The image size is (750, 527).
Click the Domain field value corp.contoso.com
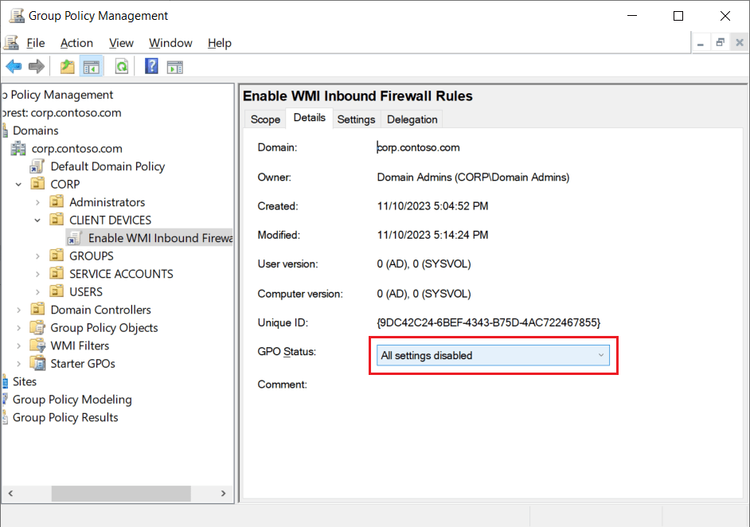coord(419,147)
